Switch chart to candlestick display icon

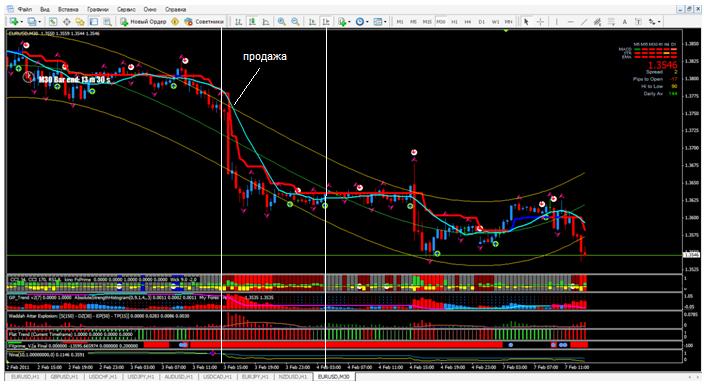tap(252, 21)
